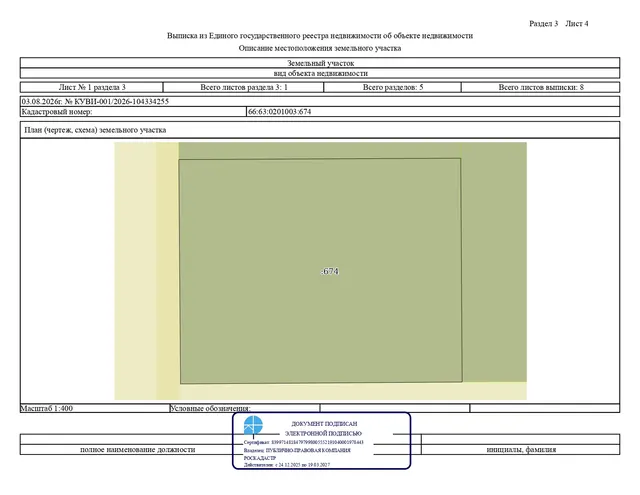The height and width of the screenshot is (495, 640).
Task: Click the 'Лист 4' header text
Action: pyautogui.click(x=577, y=24)
